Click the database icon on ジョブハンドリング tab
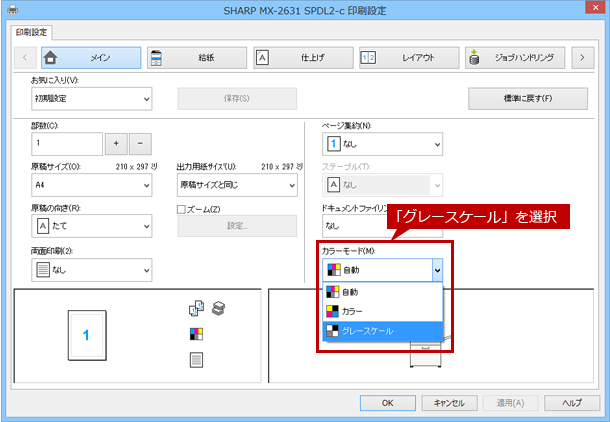 (474, 57)
